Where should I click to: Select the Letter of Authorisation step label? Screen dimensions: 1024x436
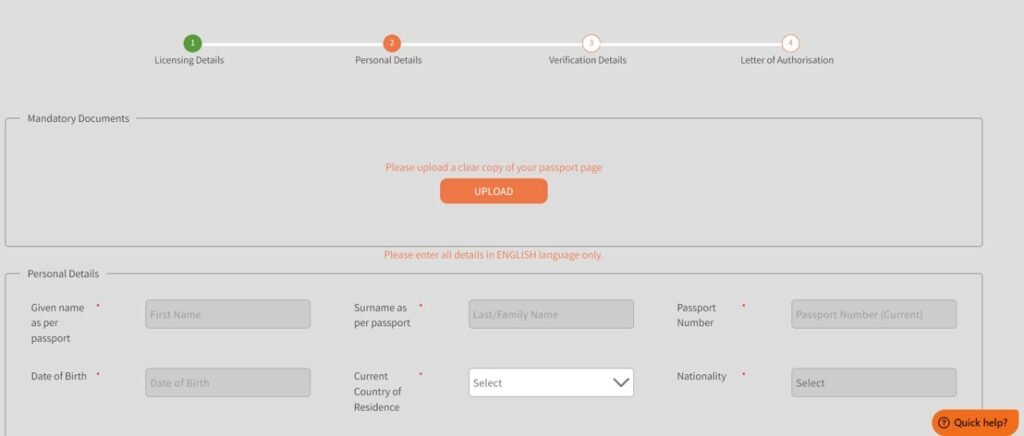pyautogui.click(x=787, y=60)
